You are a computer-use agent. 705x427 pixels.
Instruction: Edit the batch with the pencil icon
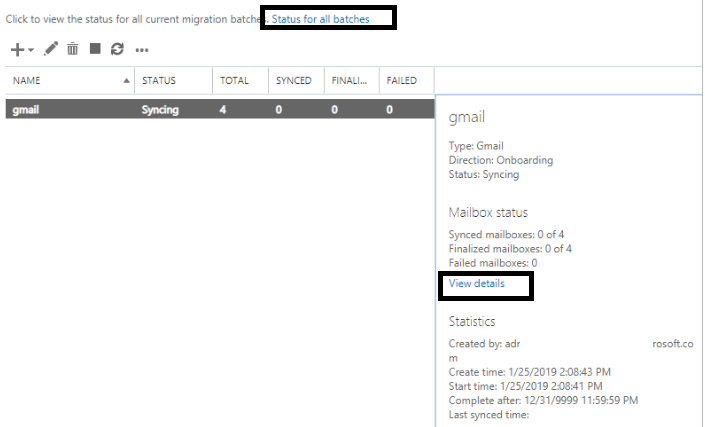[x=51, y=49]
